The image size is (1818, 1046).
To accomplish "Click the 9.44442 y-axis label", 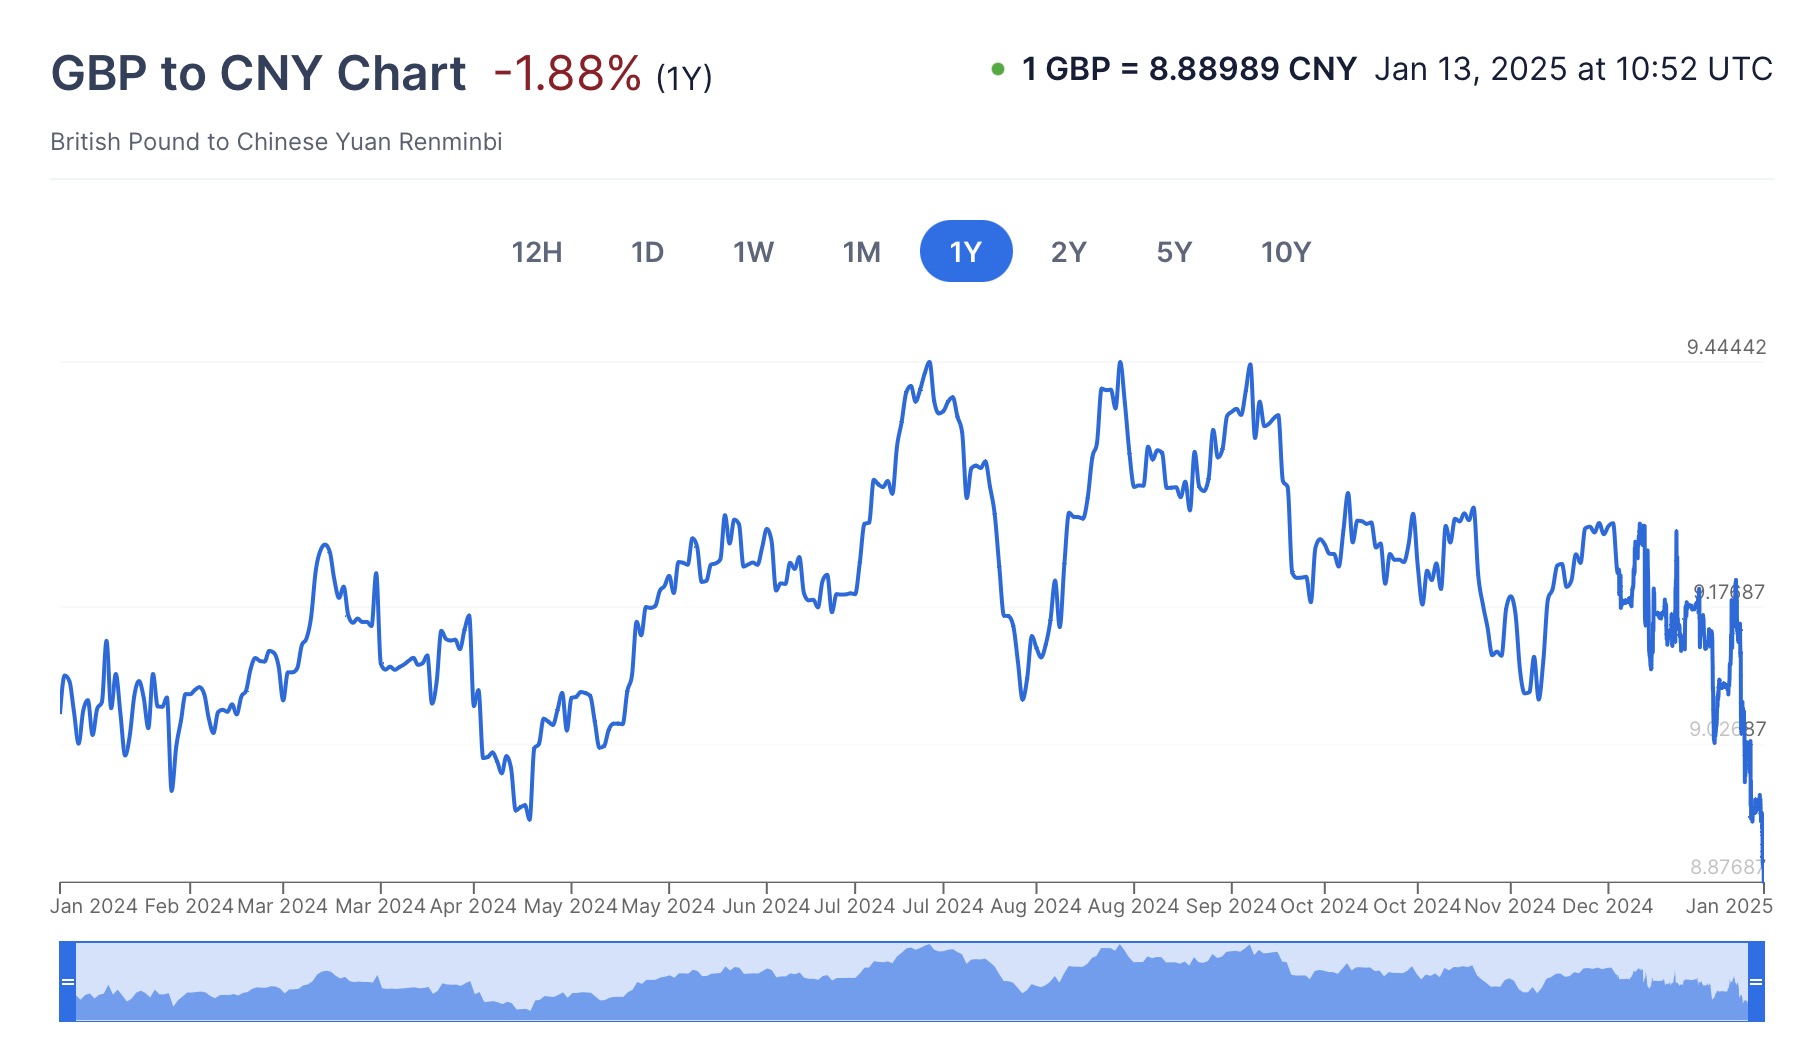I will 1726,347.
